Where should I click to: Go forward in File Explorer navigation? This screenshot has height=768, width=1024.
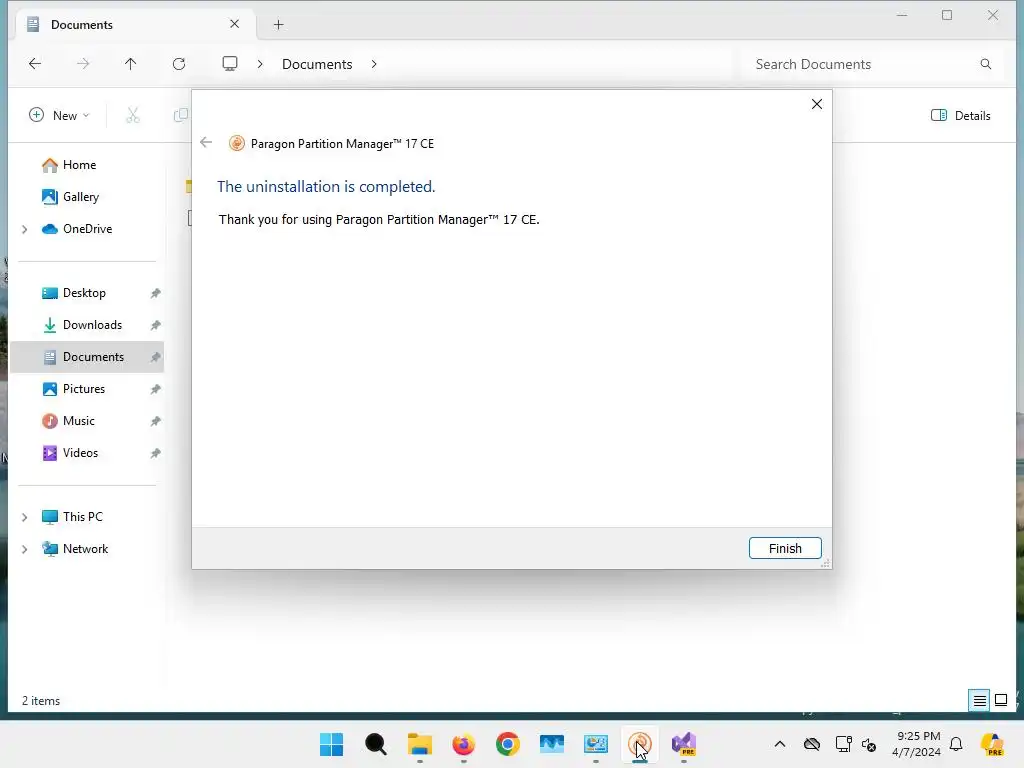[83, 63]
